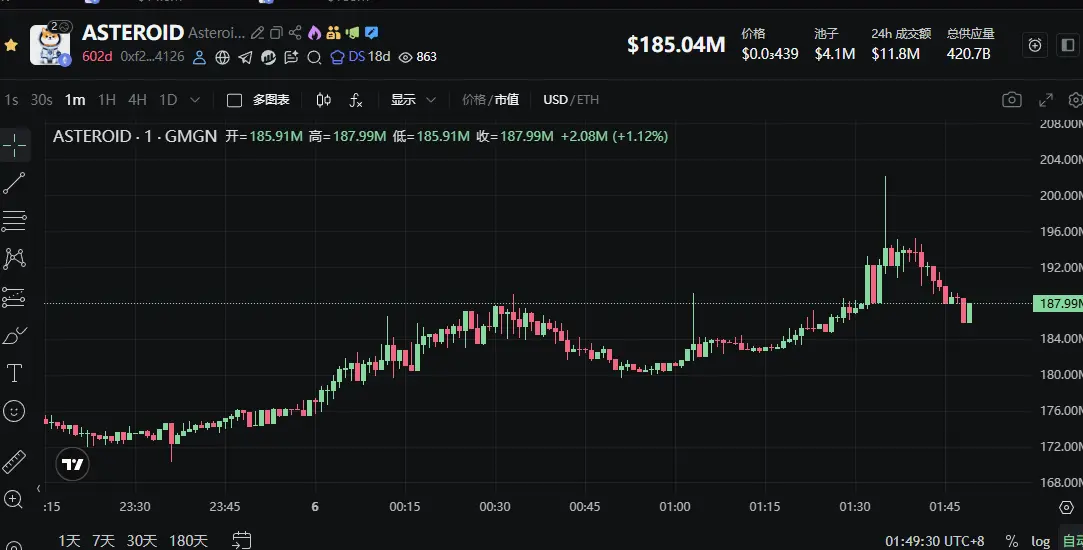The width and height of the screenshot is (1083, 550).
Task: Take a chart snapshot with camera icon
Action: (x=1012, y=100)
